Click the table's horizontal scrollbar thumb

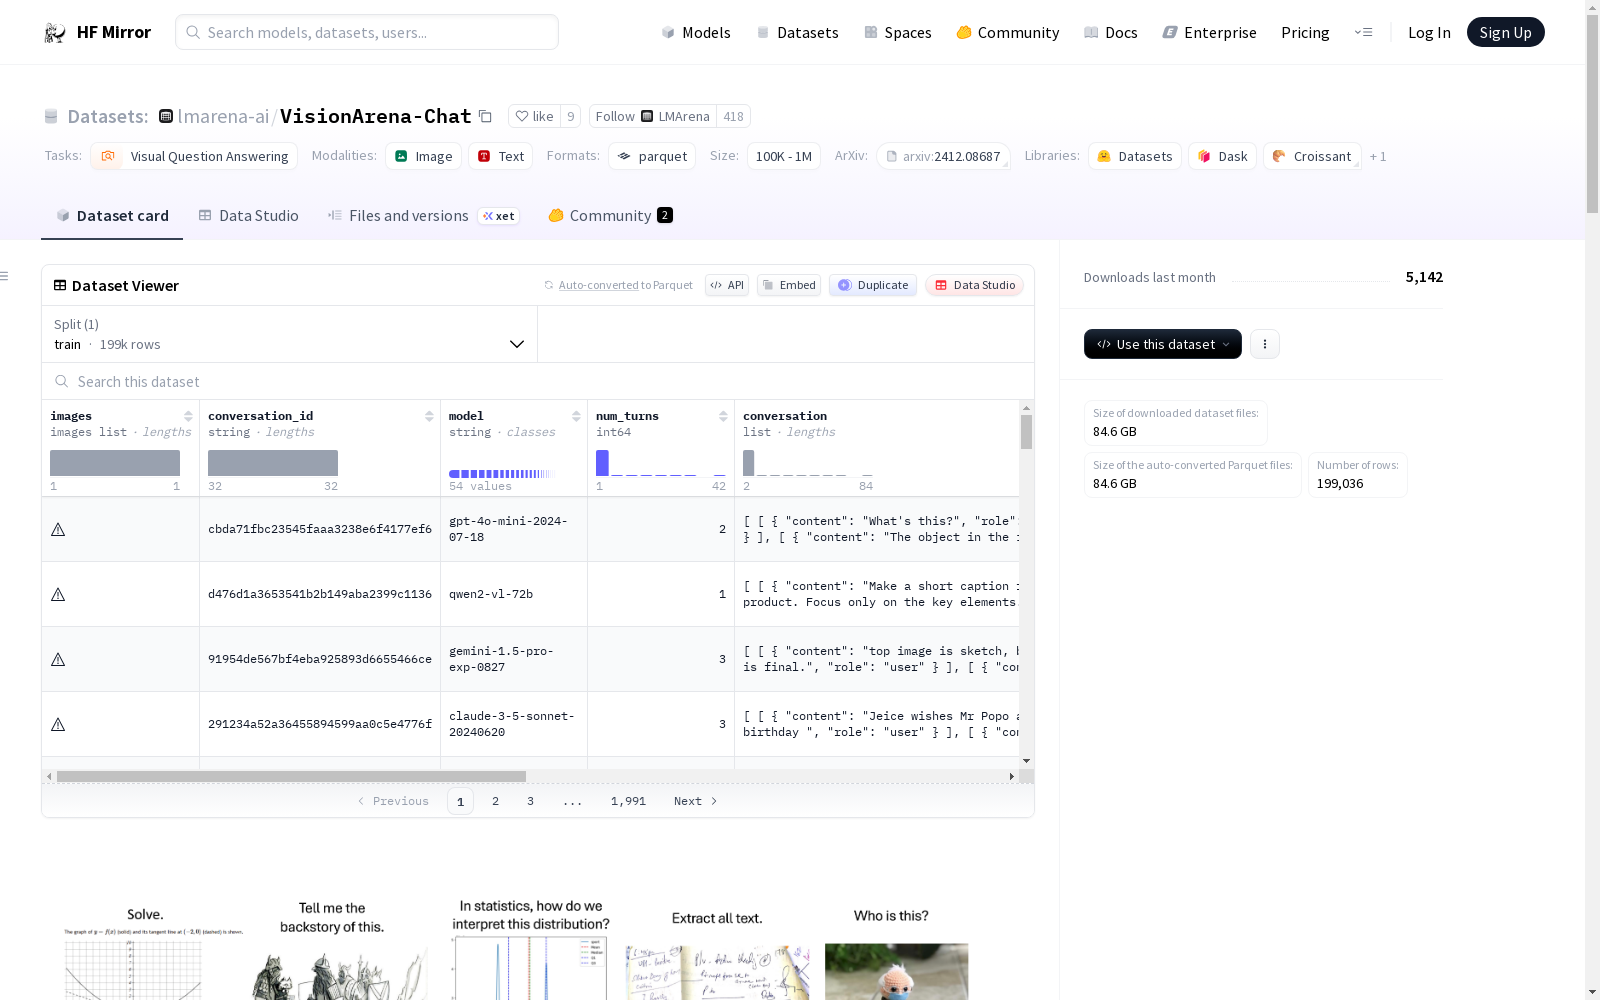291,776
